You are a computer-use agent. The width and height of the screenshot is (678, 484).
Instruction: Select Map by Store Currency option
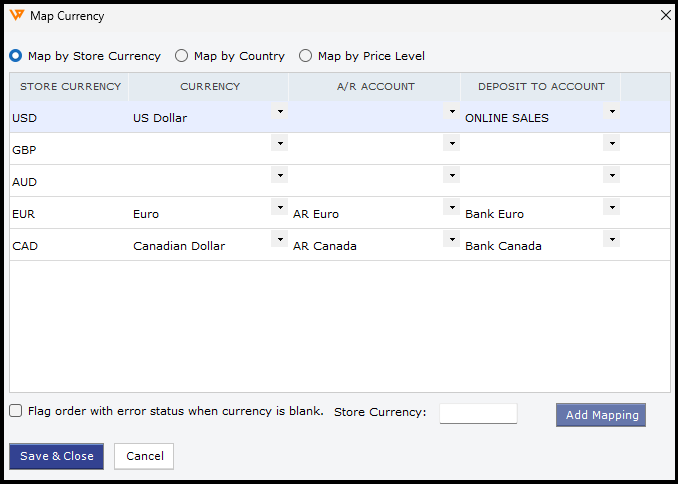(16, 56)
